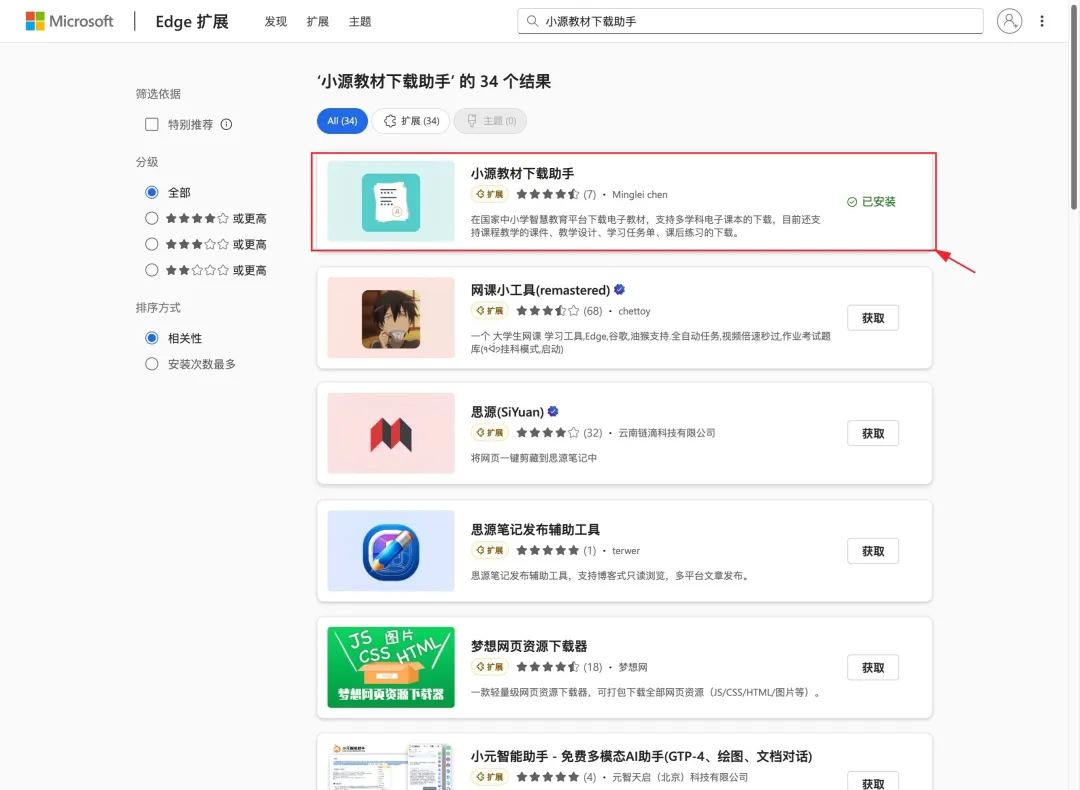Click the search magnifier icon

532,21
